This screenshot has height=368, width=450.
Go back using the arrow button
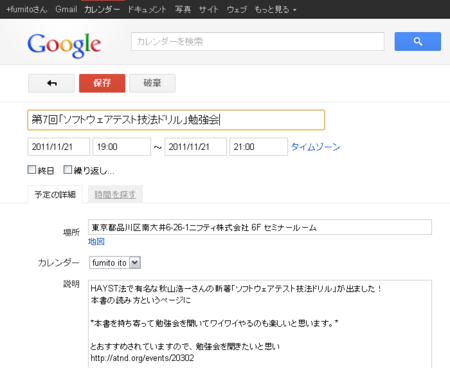pos(51,83)
